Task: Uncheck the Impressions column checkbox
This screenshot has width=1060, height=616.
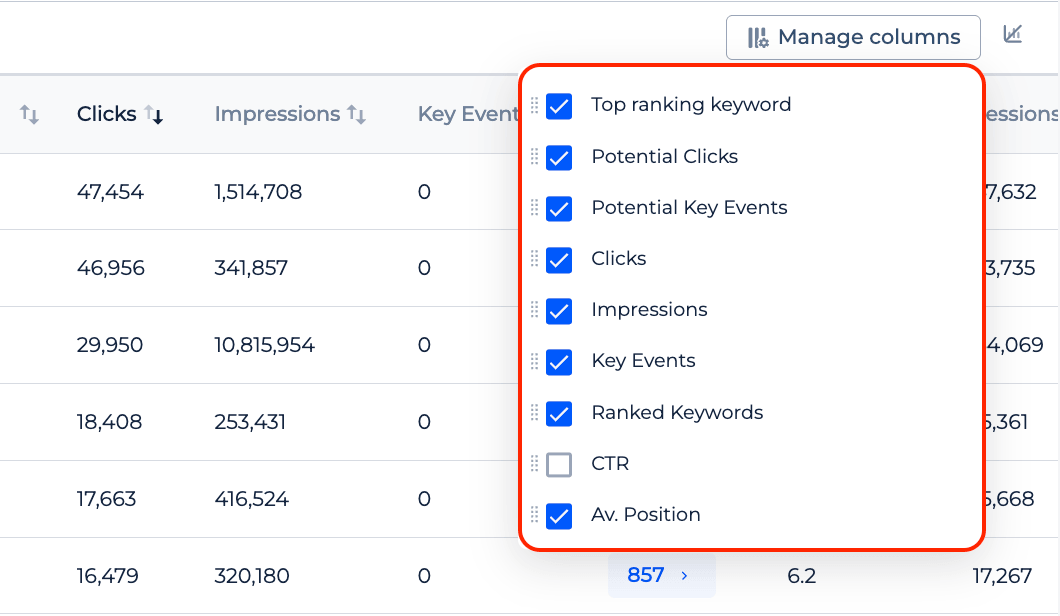Action: pyautogui.click(x=559, y=311)
